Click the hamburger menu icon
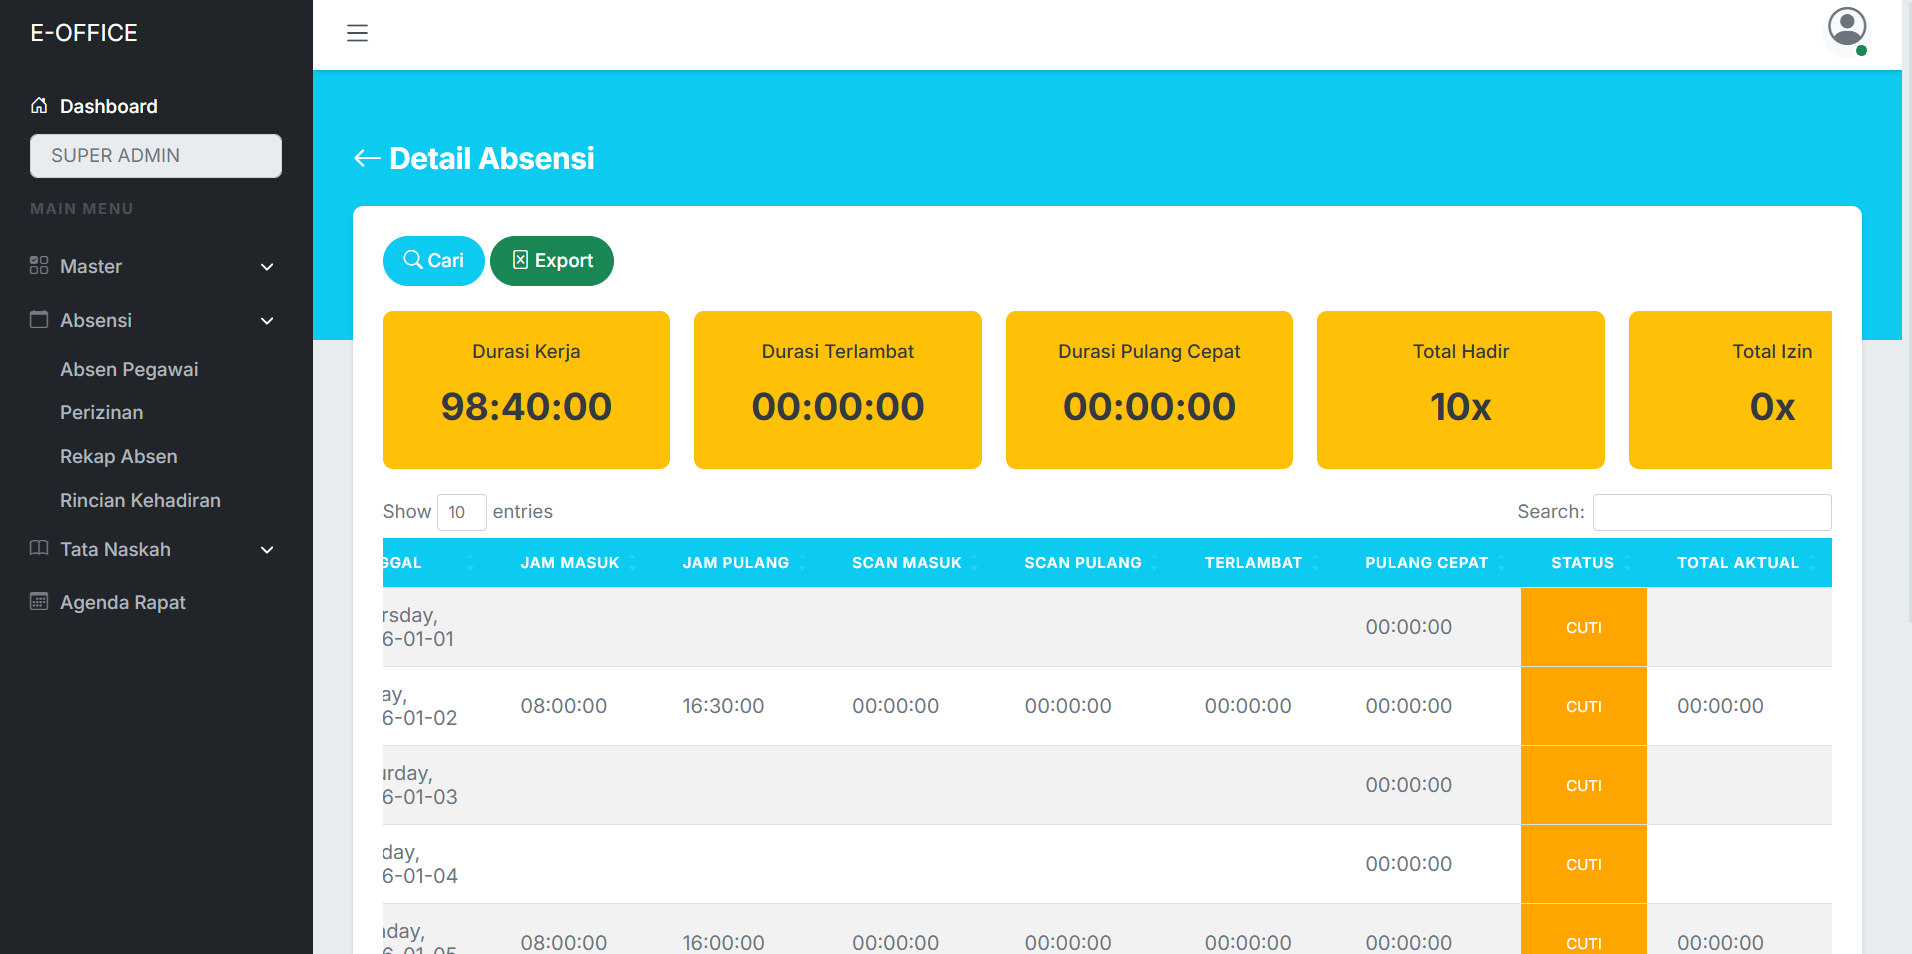The image size is (1912, 954). [357, 33]
